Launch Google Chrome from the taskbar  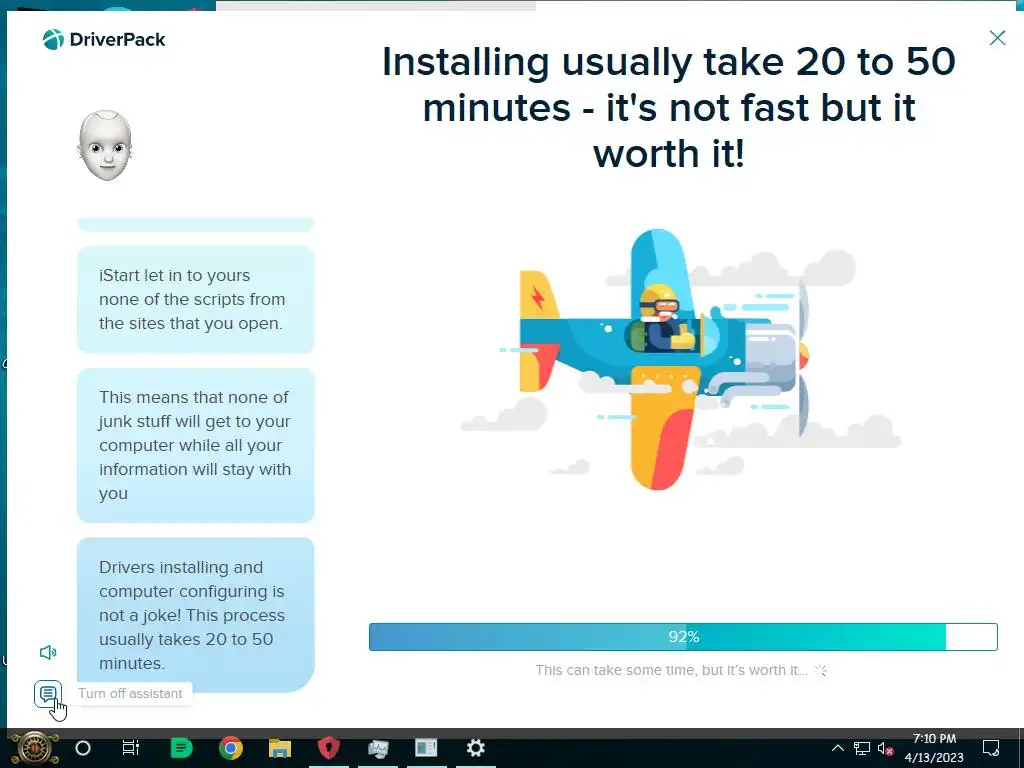(231, 748)
